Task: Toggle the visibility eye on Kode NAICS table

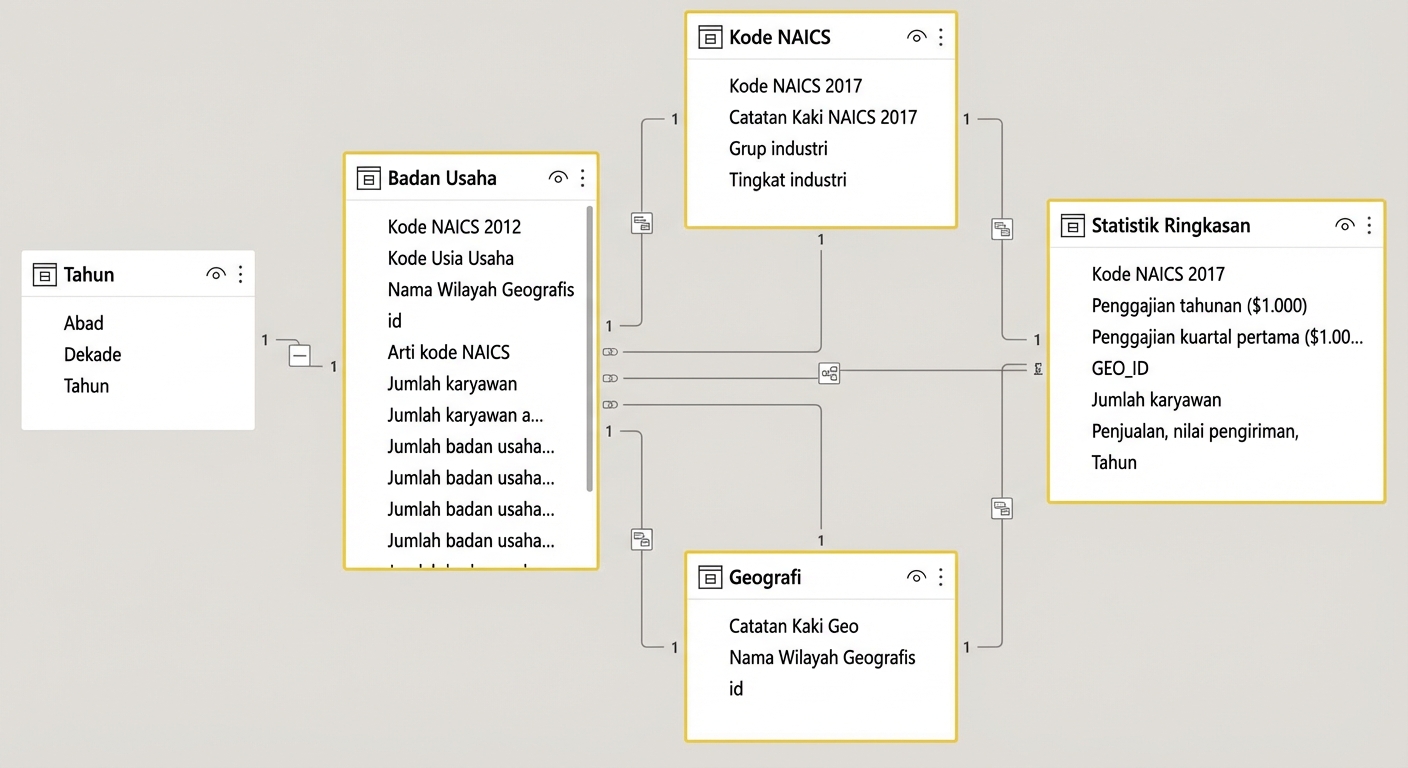Action: point(916,36)
